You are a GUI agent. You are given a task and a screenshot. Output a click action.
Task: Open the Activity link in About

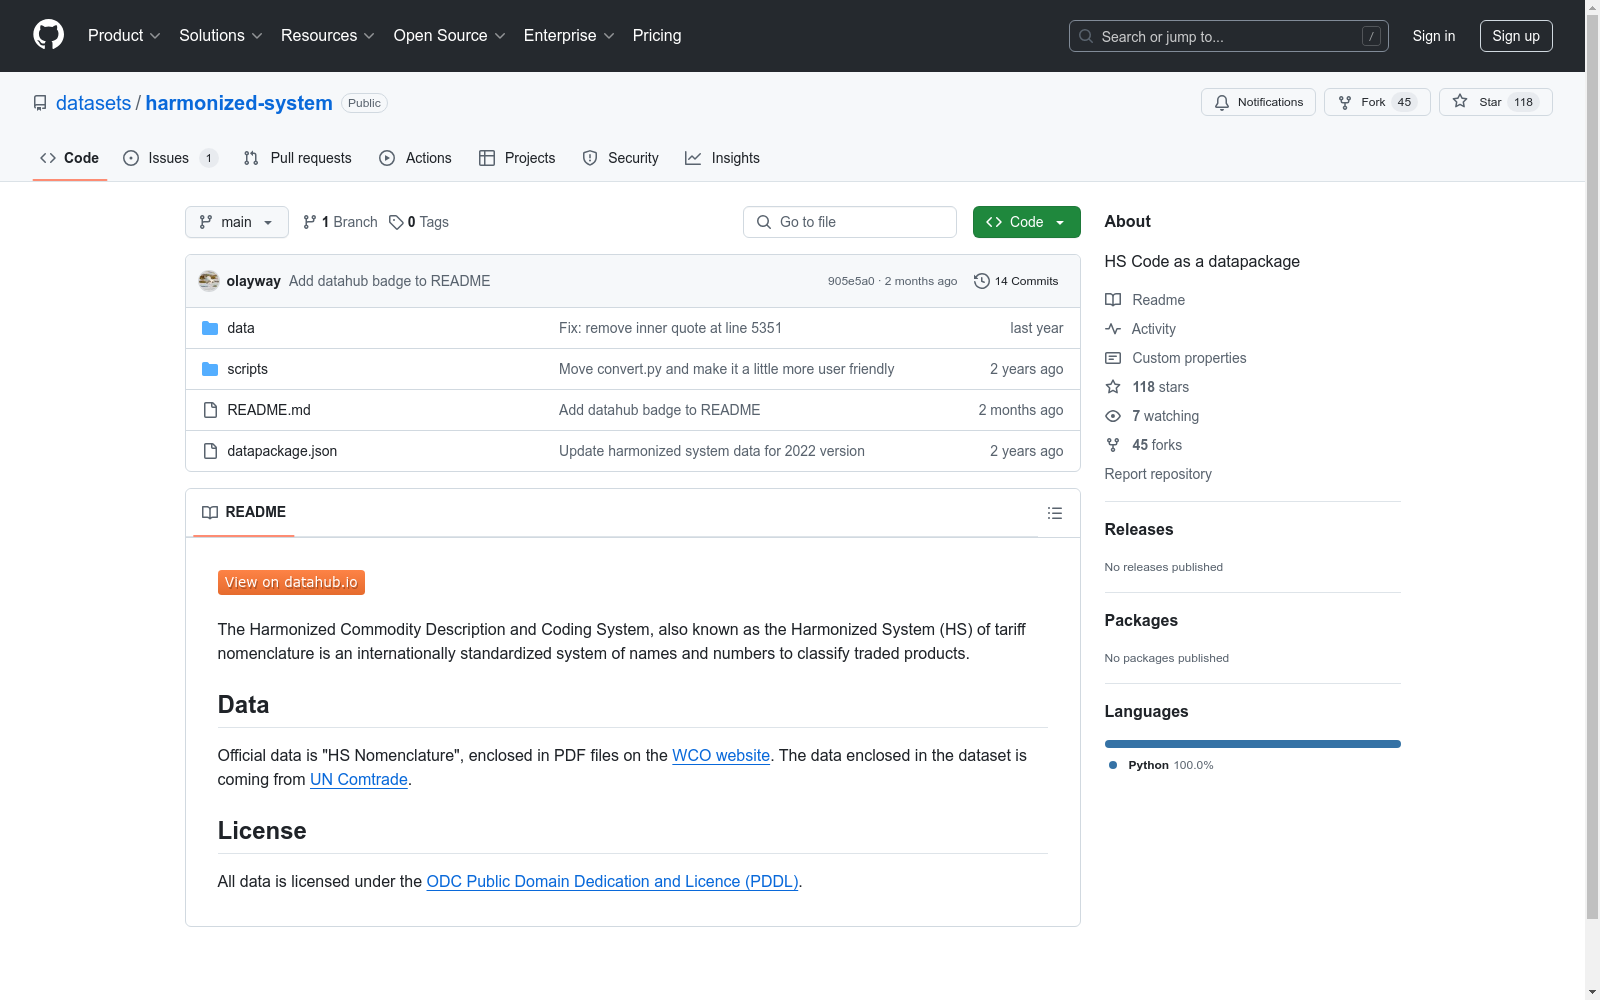pos(1141,329)
